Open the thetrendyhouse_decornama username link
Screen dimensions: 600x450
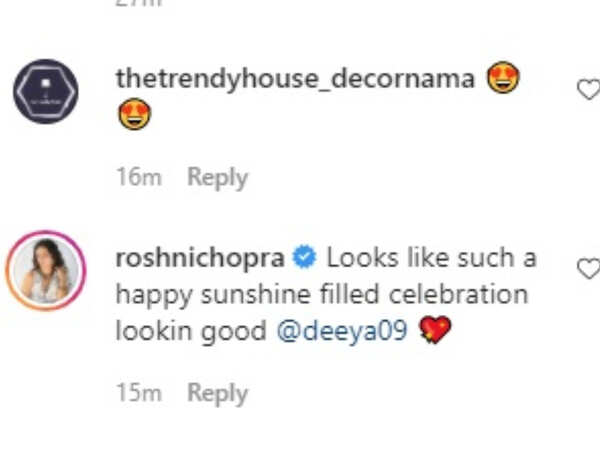295,80
